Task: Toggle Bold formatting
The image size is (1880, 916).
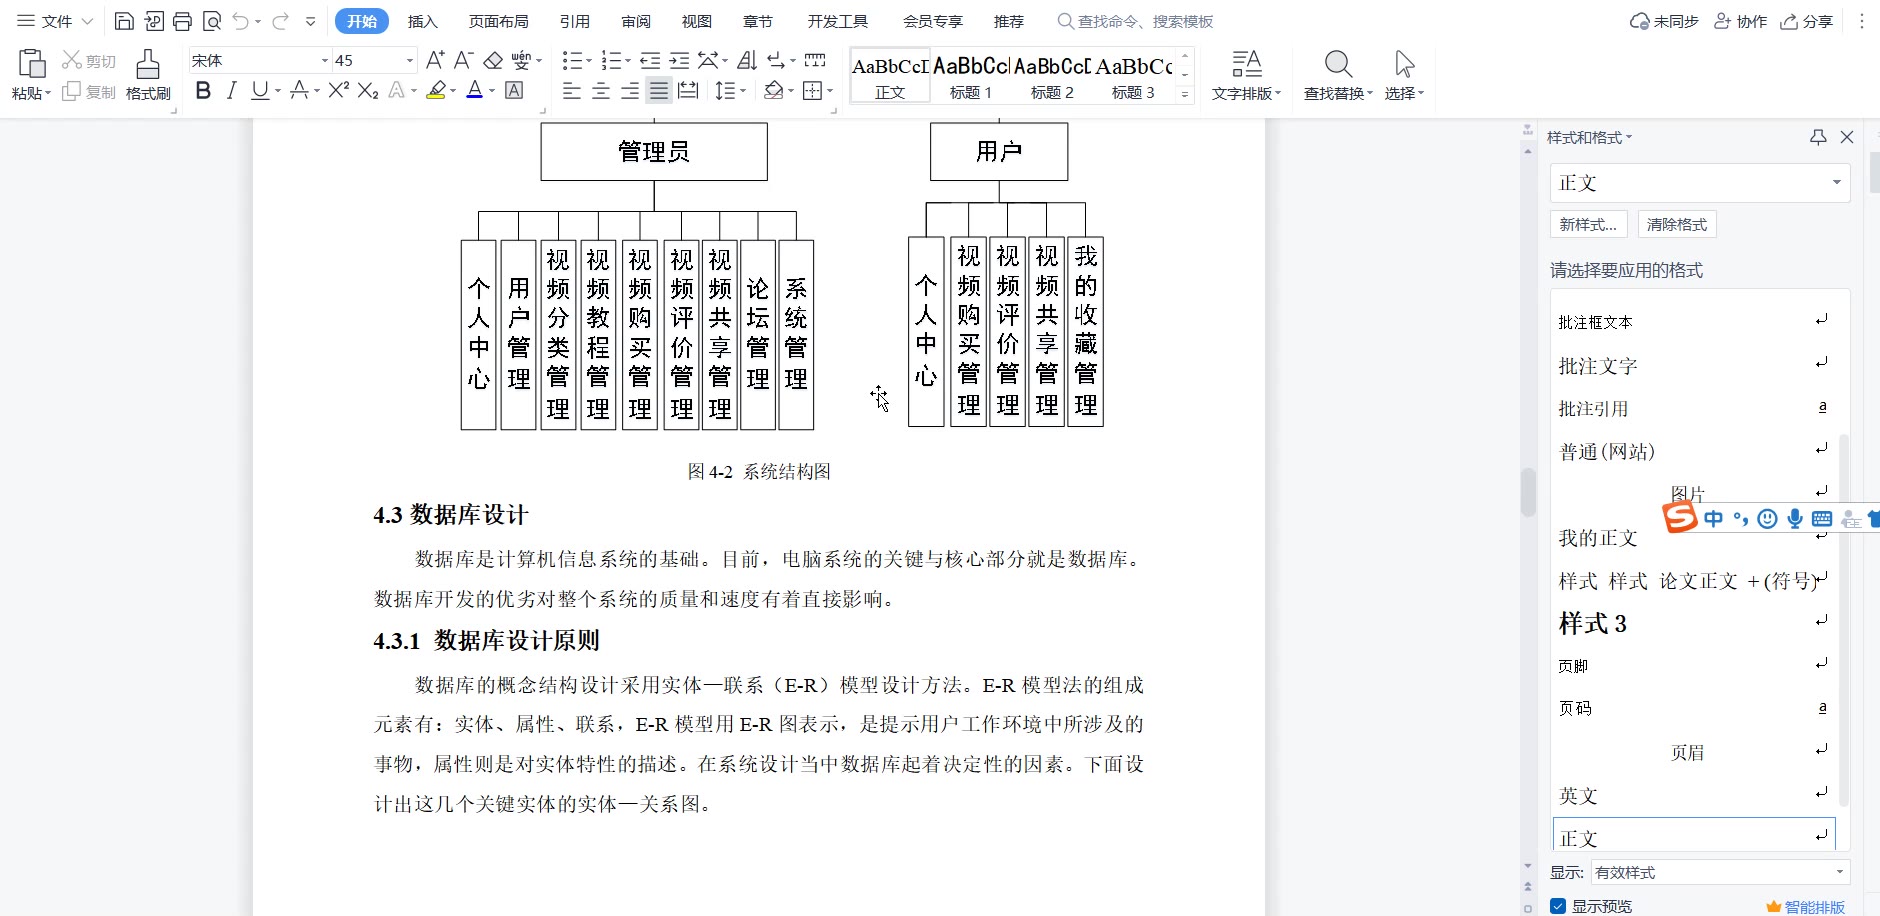Action: click(x=203, y=91)
